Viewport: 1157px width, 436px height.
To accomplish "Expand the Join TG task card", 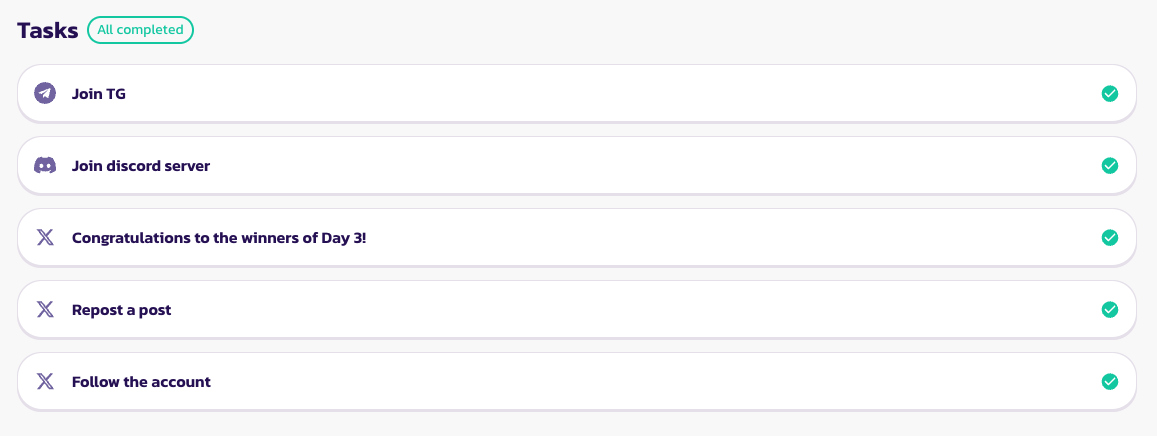I will (600, 94).
